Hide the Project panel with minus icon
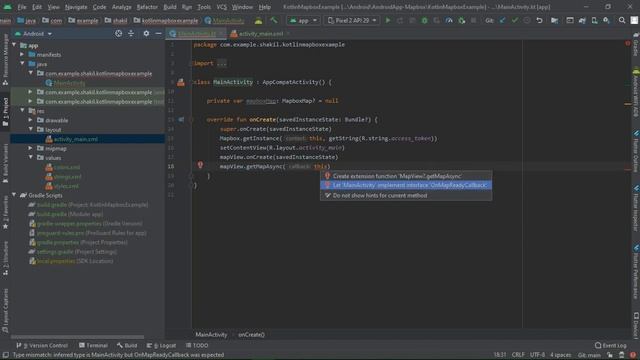 pos(158,33)
